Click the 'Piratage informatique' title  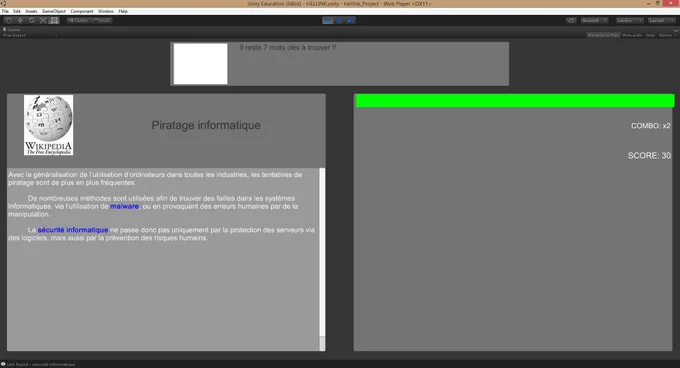(206, 125)
